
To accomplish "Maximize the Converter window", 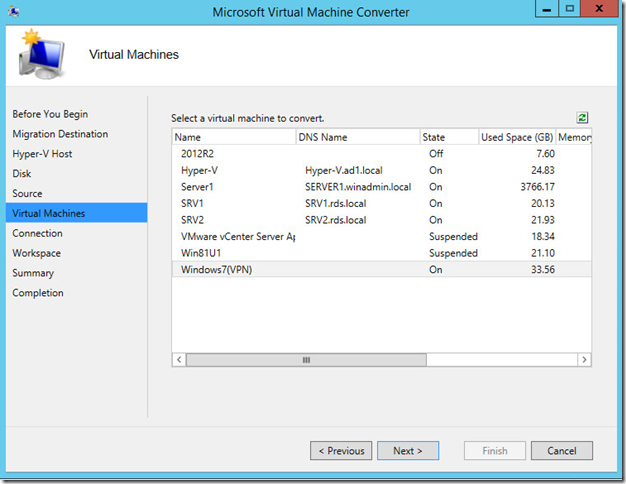I will click(x=570, y=9).
